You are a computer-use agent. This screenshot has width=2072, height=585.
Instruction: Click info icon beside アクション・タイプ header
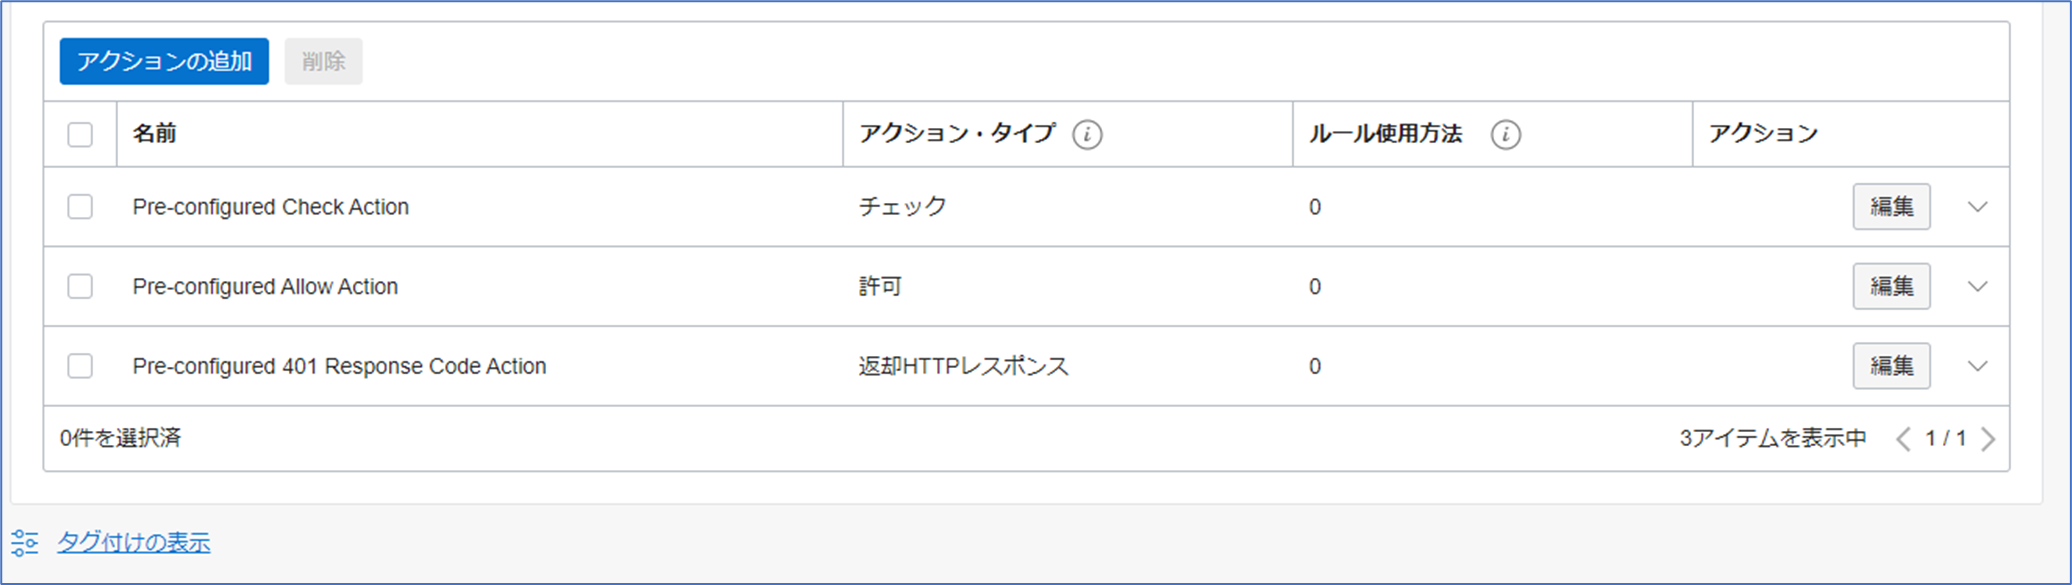tap(1087, 134)
